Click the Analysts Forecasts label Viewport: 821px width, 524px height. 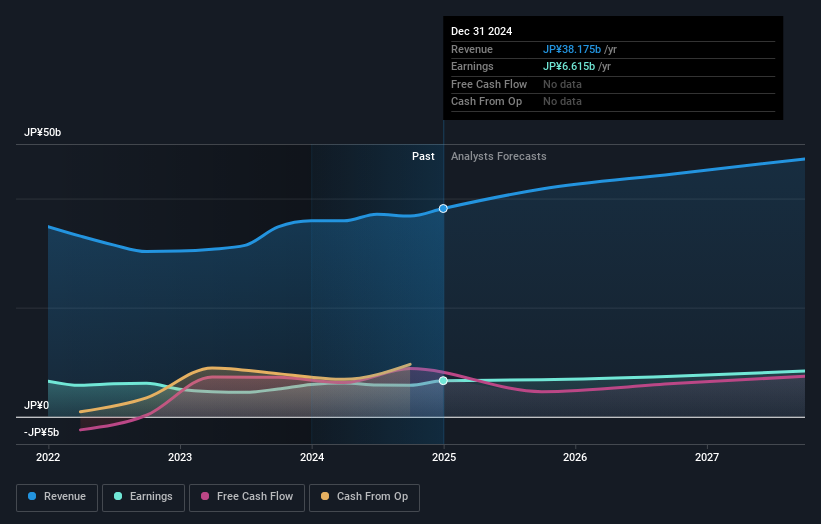coord(498,157)
